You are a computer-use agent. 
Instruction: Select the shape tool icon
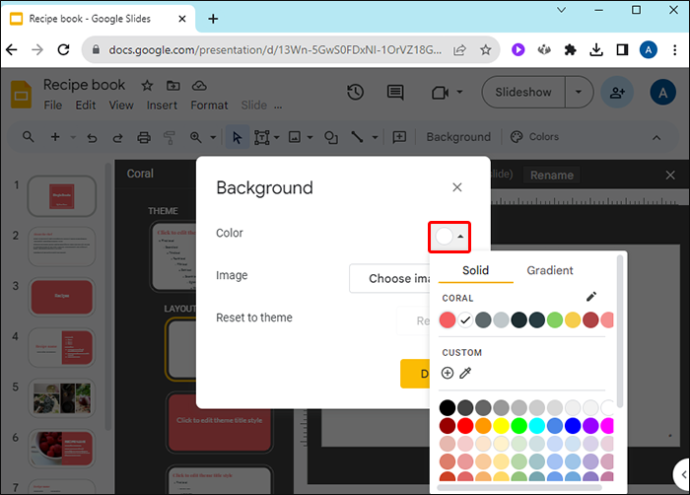pyautogui.click(x=331, y=137)
